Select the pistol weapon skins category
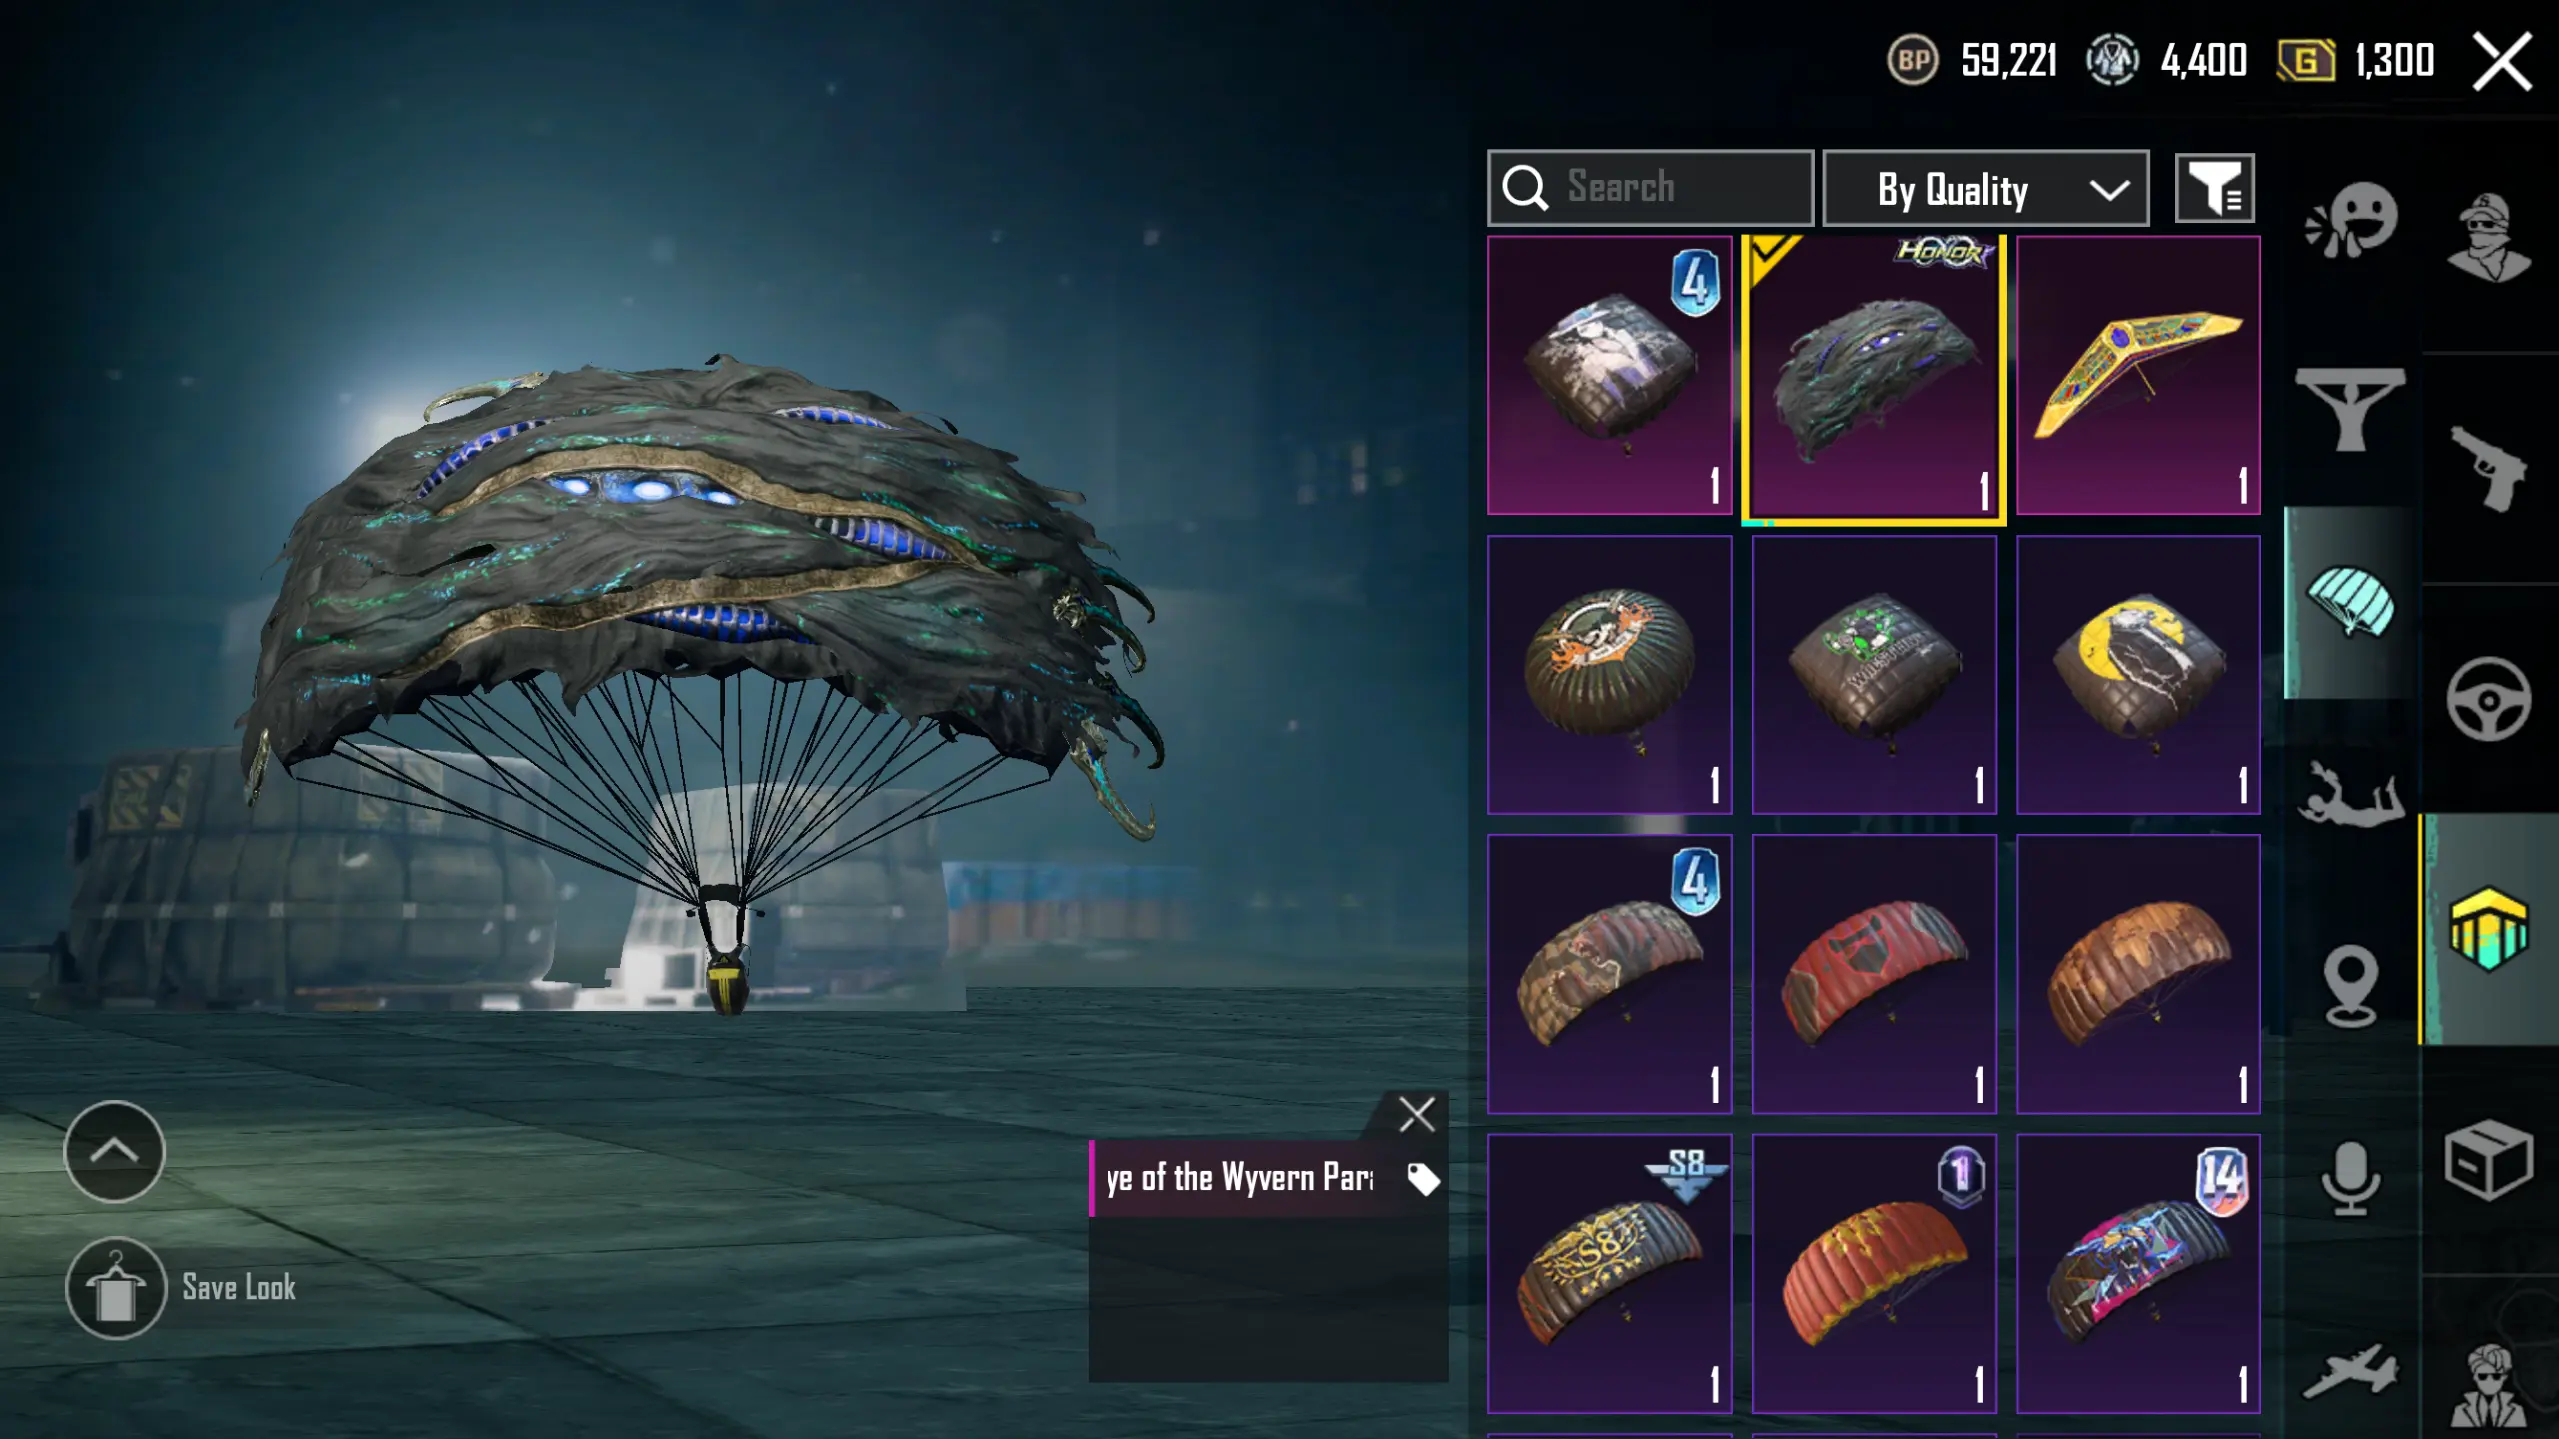 pos(2489,469)
